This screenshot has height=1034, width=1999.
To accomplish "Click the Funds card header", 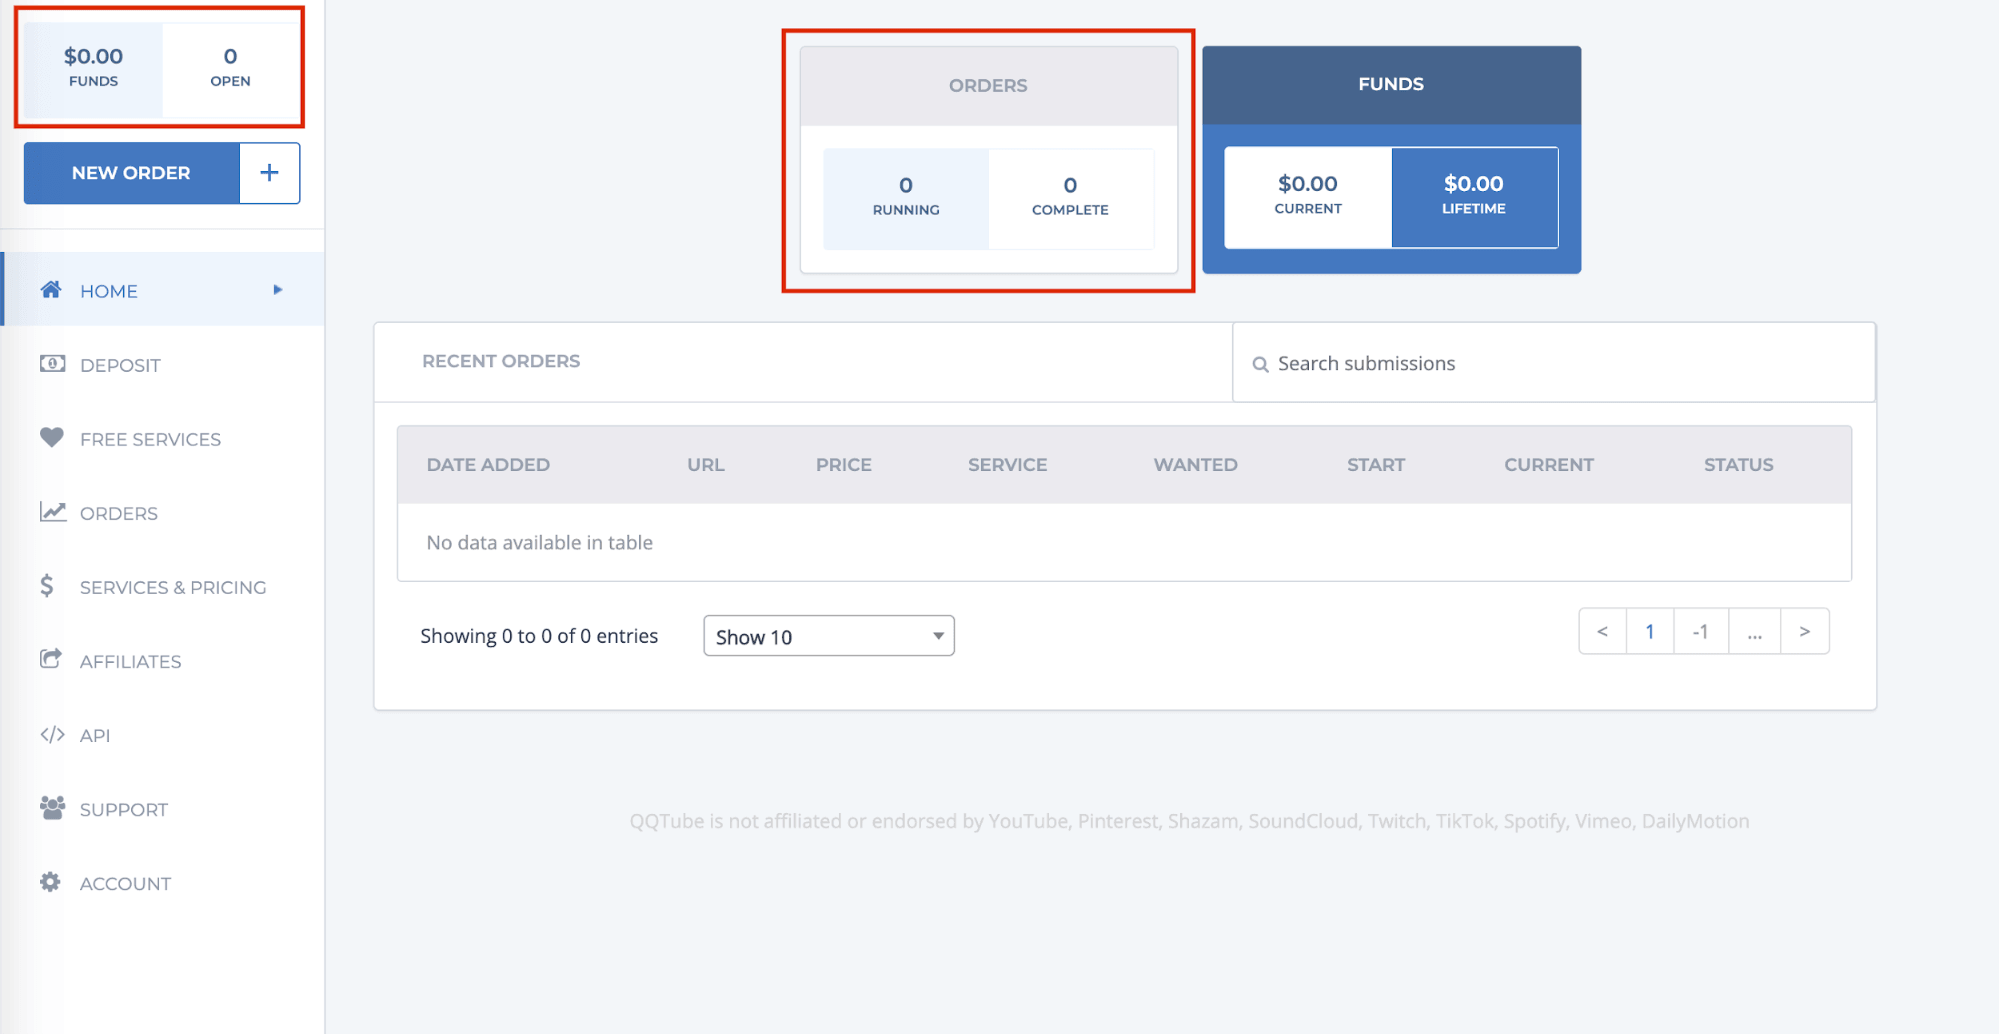I will [1391, 85].
